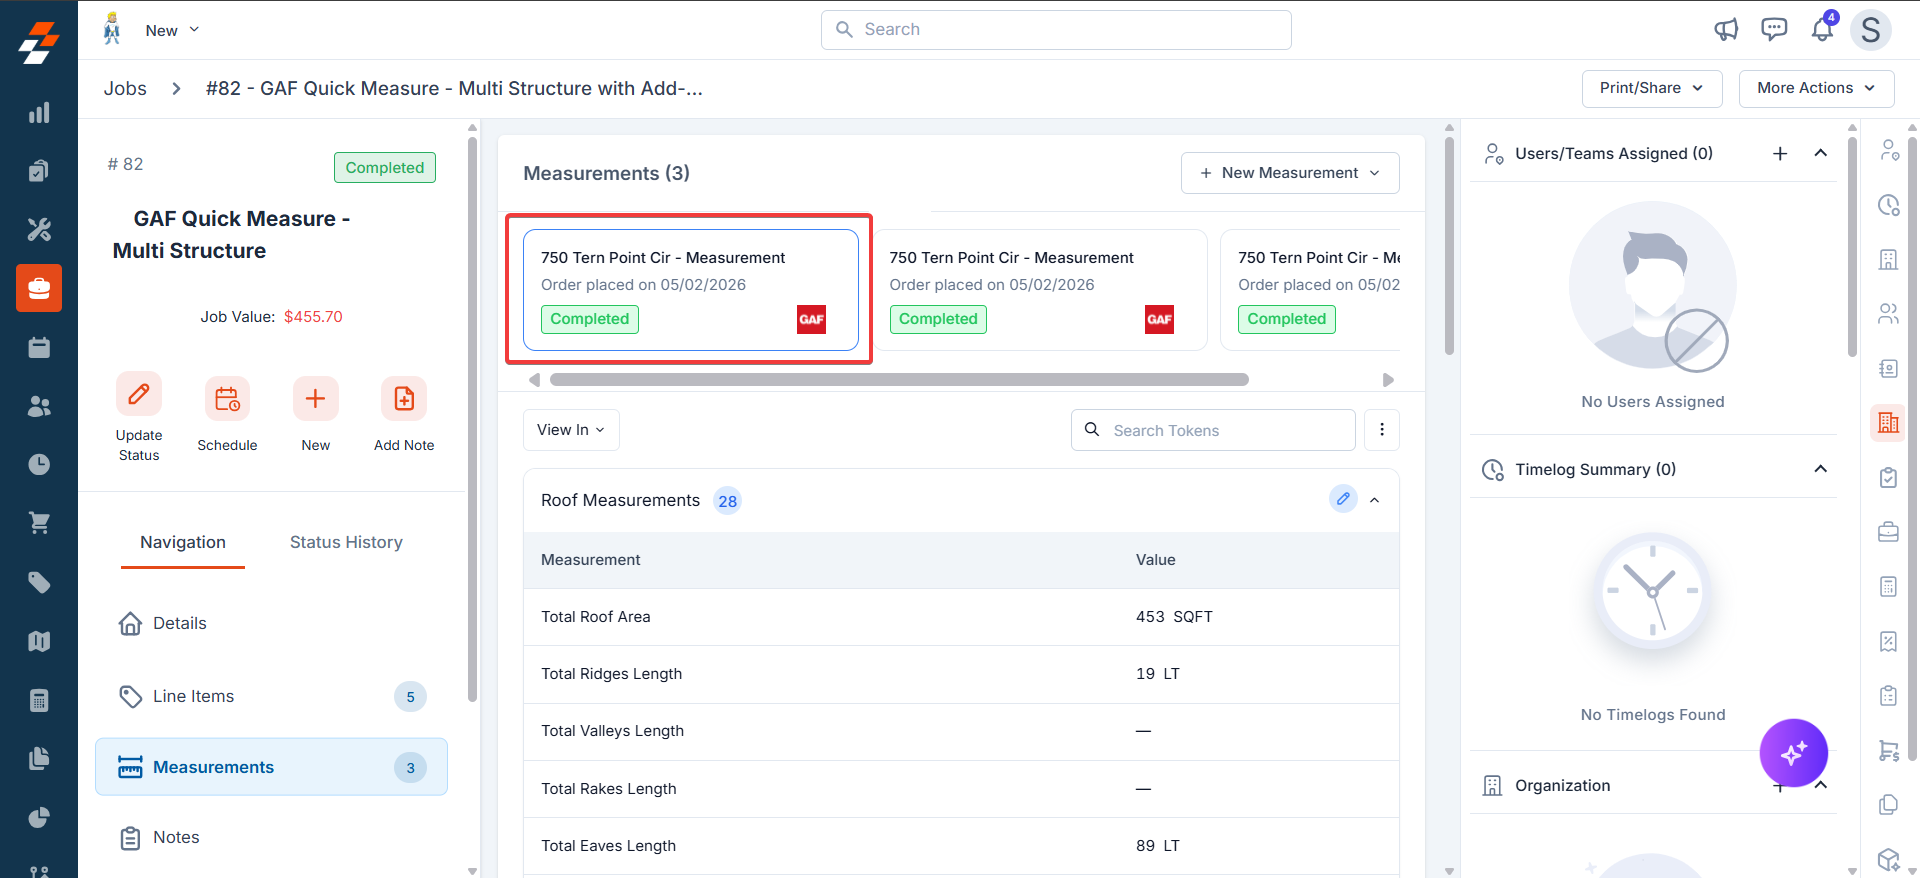Select Measurements in job navigation
This screenshot has width=1920, height=878.
coord(271,767)
